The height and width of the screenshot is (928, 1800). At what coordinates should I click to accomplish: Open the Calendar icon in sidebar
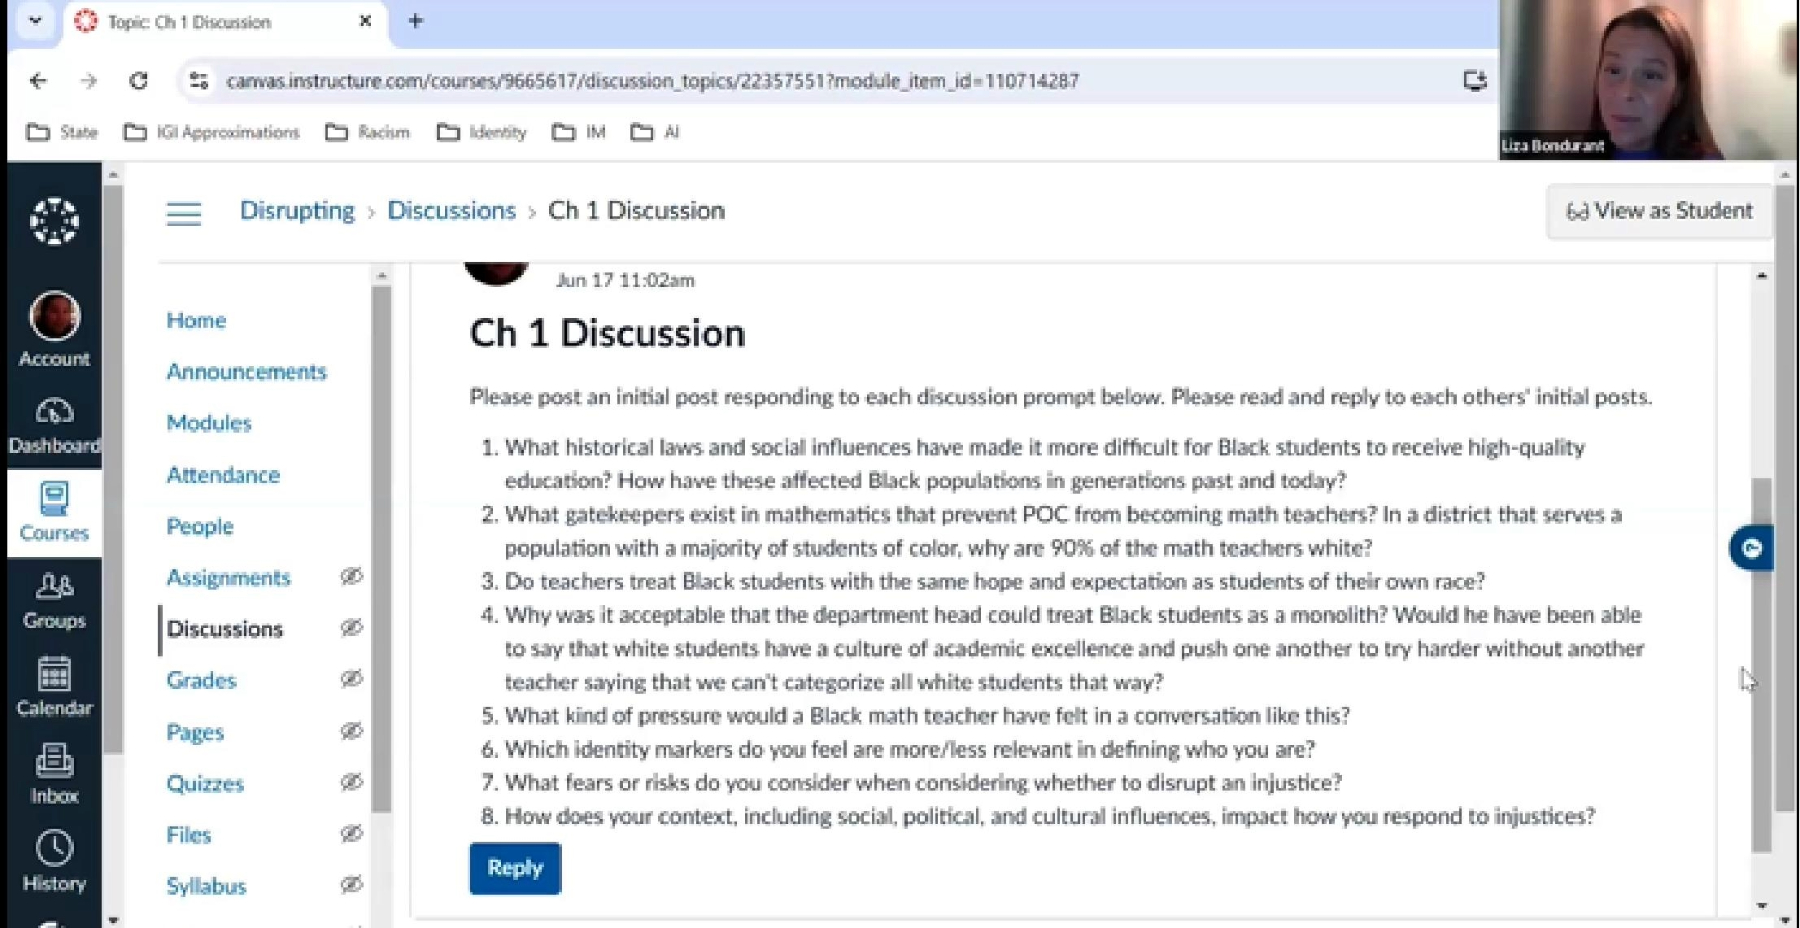(54, 673)
